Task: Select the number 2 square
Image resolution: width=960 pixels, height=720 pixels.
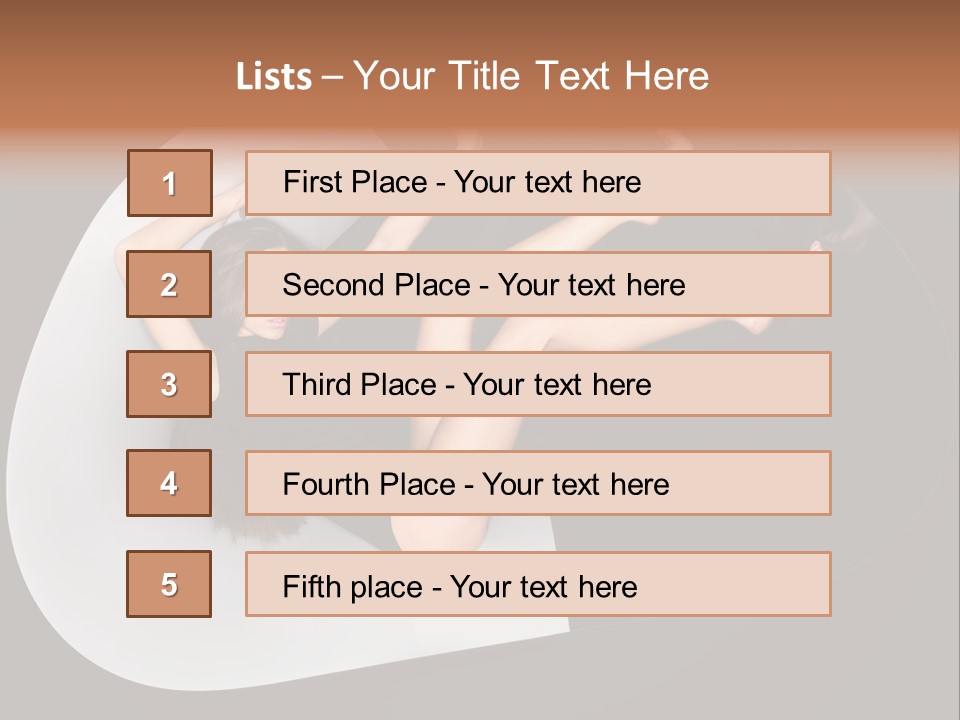Action: pos(170,284)
